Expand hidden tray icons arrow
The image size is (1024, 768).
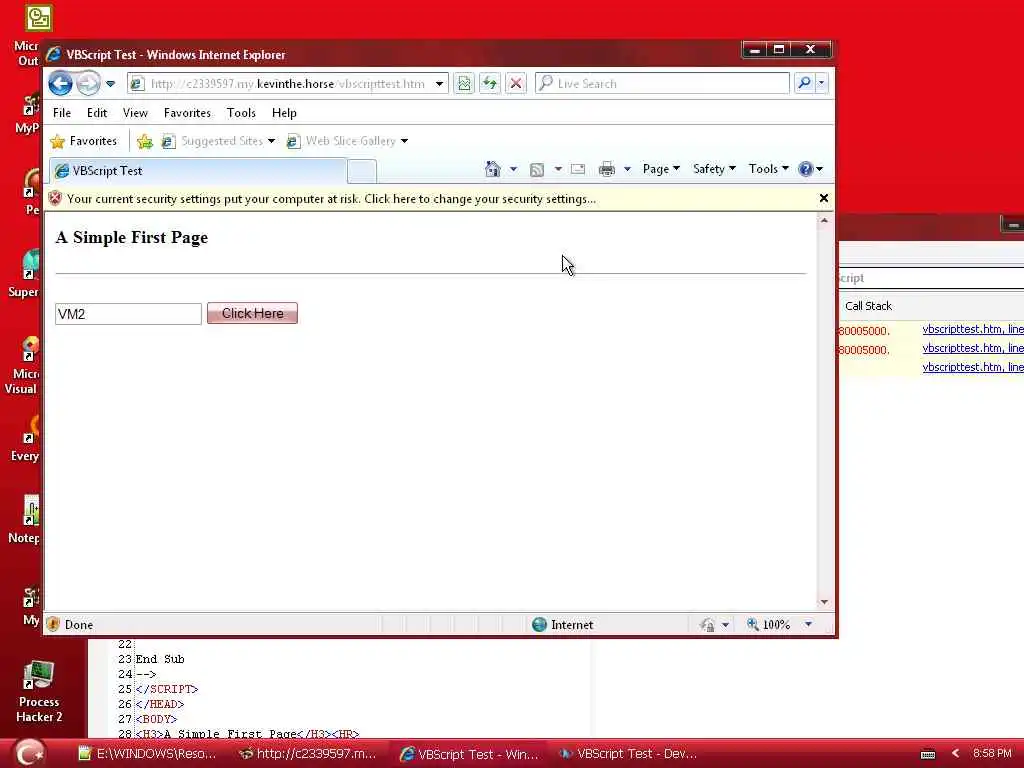pos(955,754)
